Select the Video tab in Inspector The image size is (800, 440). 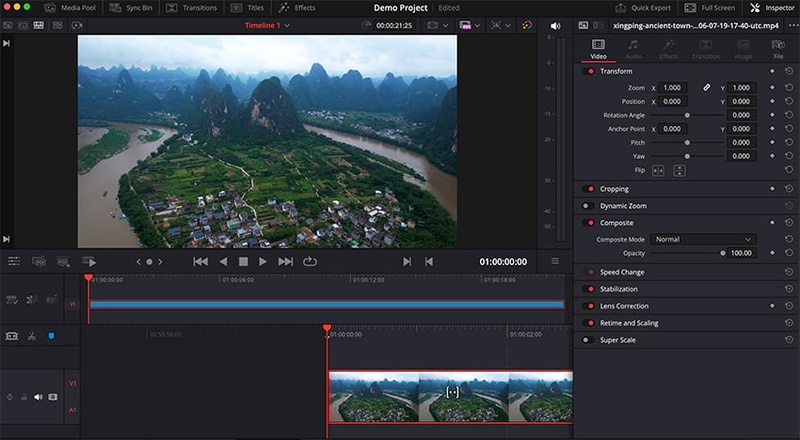[x=598, y=49]
